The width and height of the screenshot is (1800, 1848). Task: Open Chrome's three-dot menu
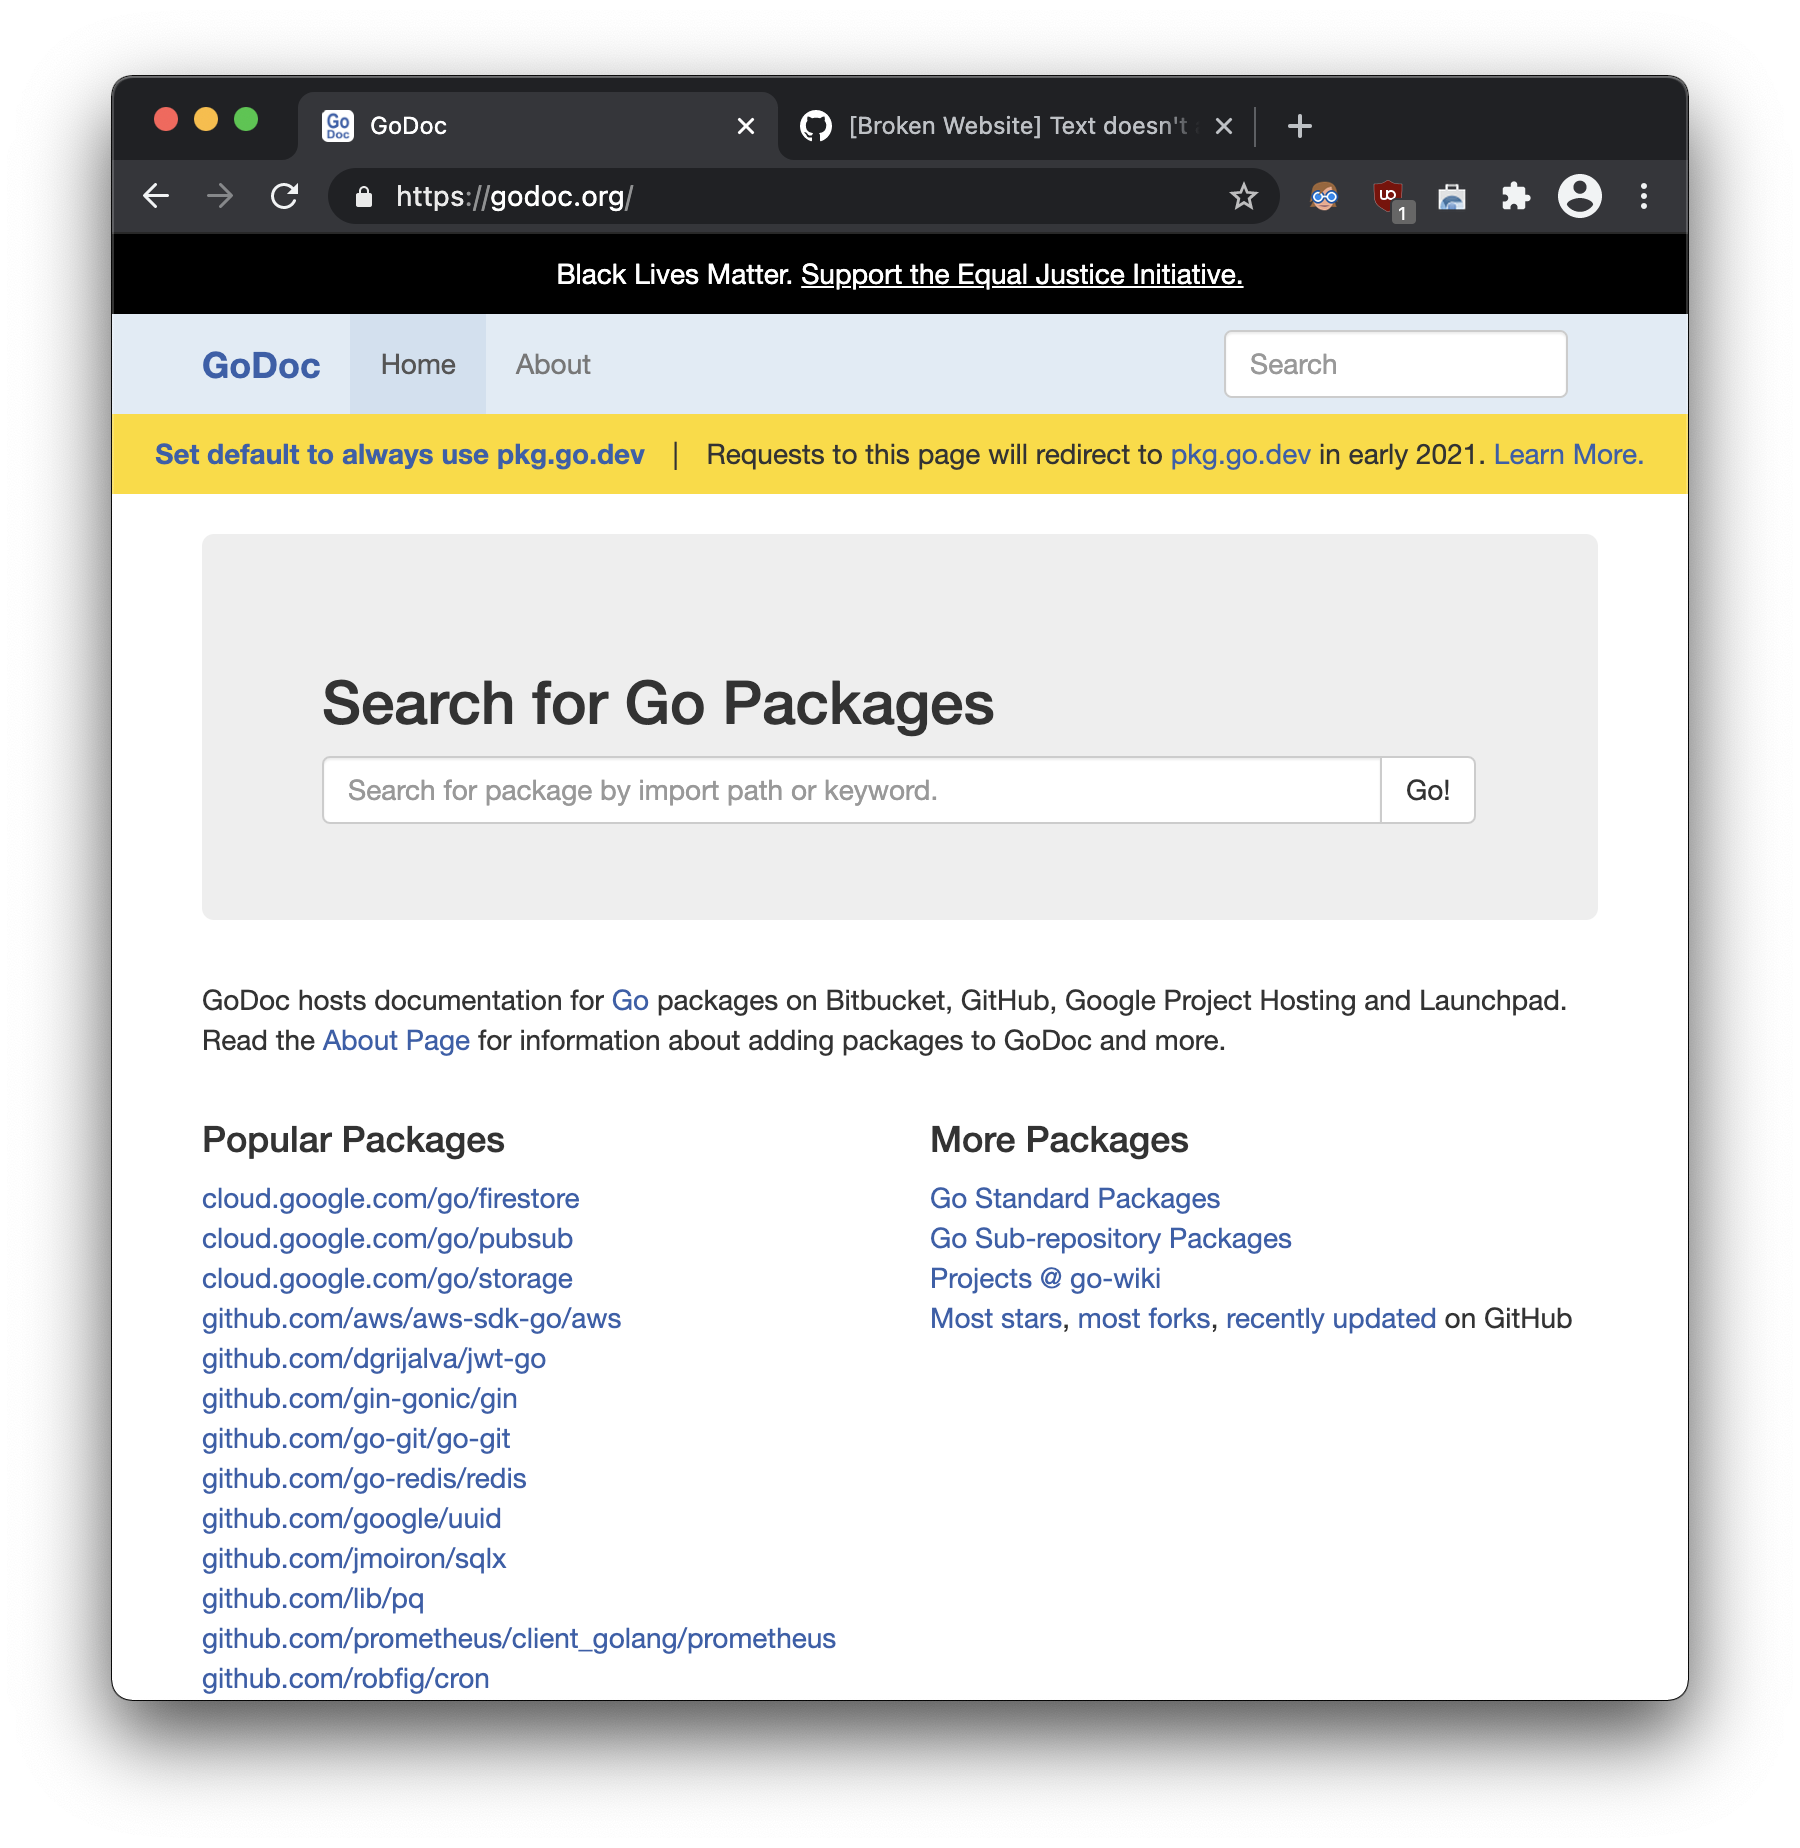1644,196
